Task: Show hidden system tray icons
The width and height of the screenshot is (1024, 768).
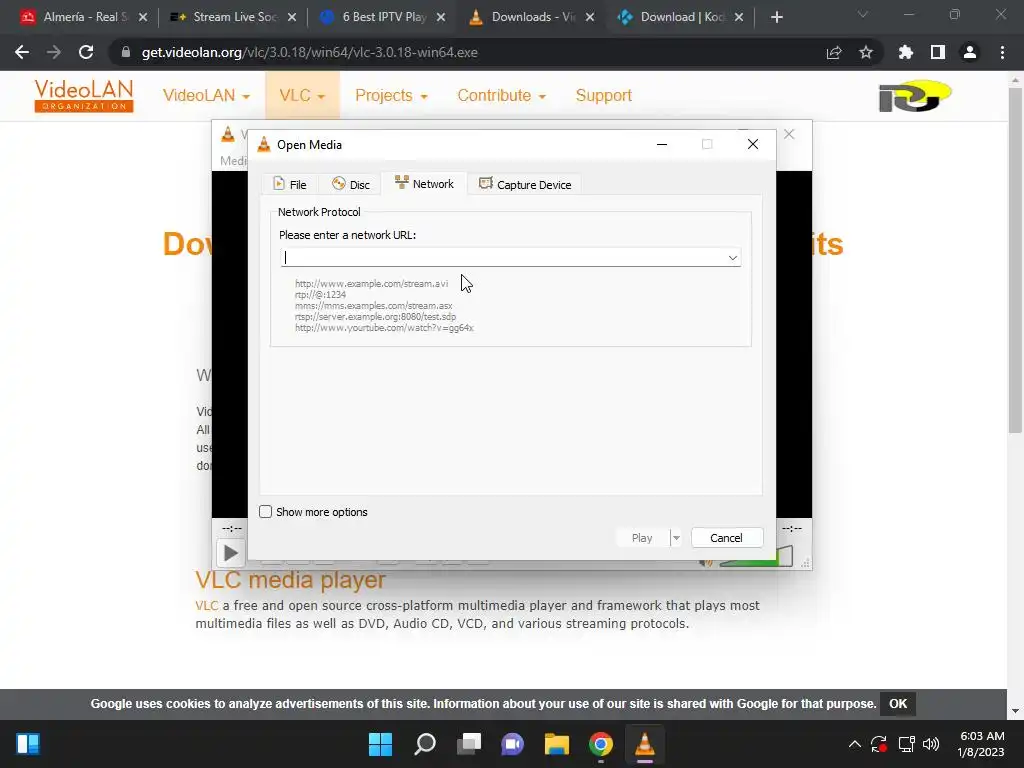Action: (854, 744)
